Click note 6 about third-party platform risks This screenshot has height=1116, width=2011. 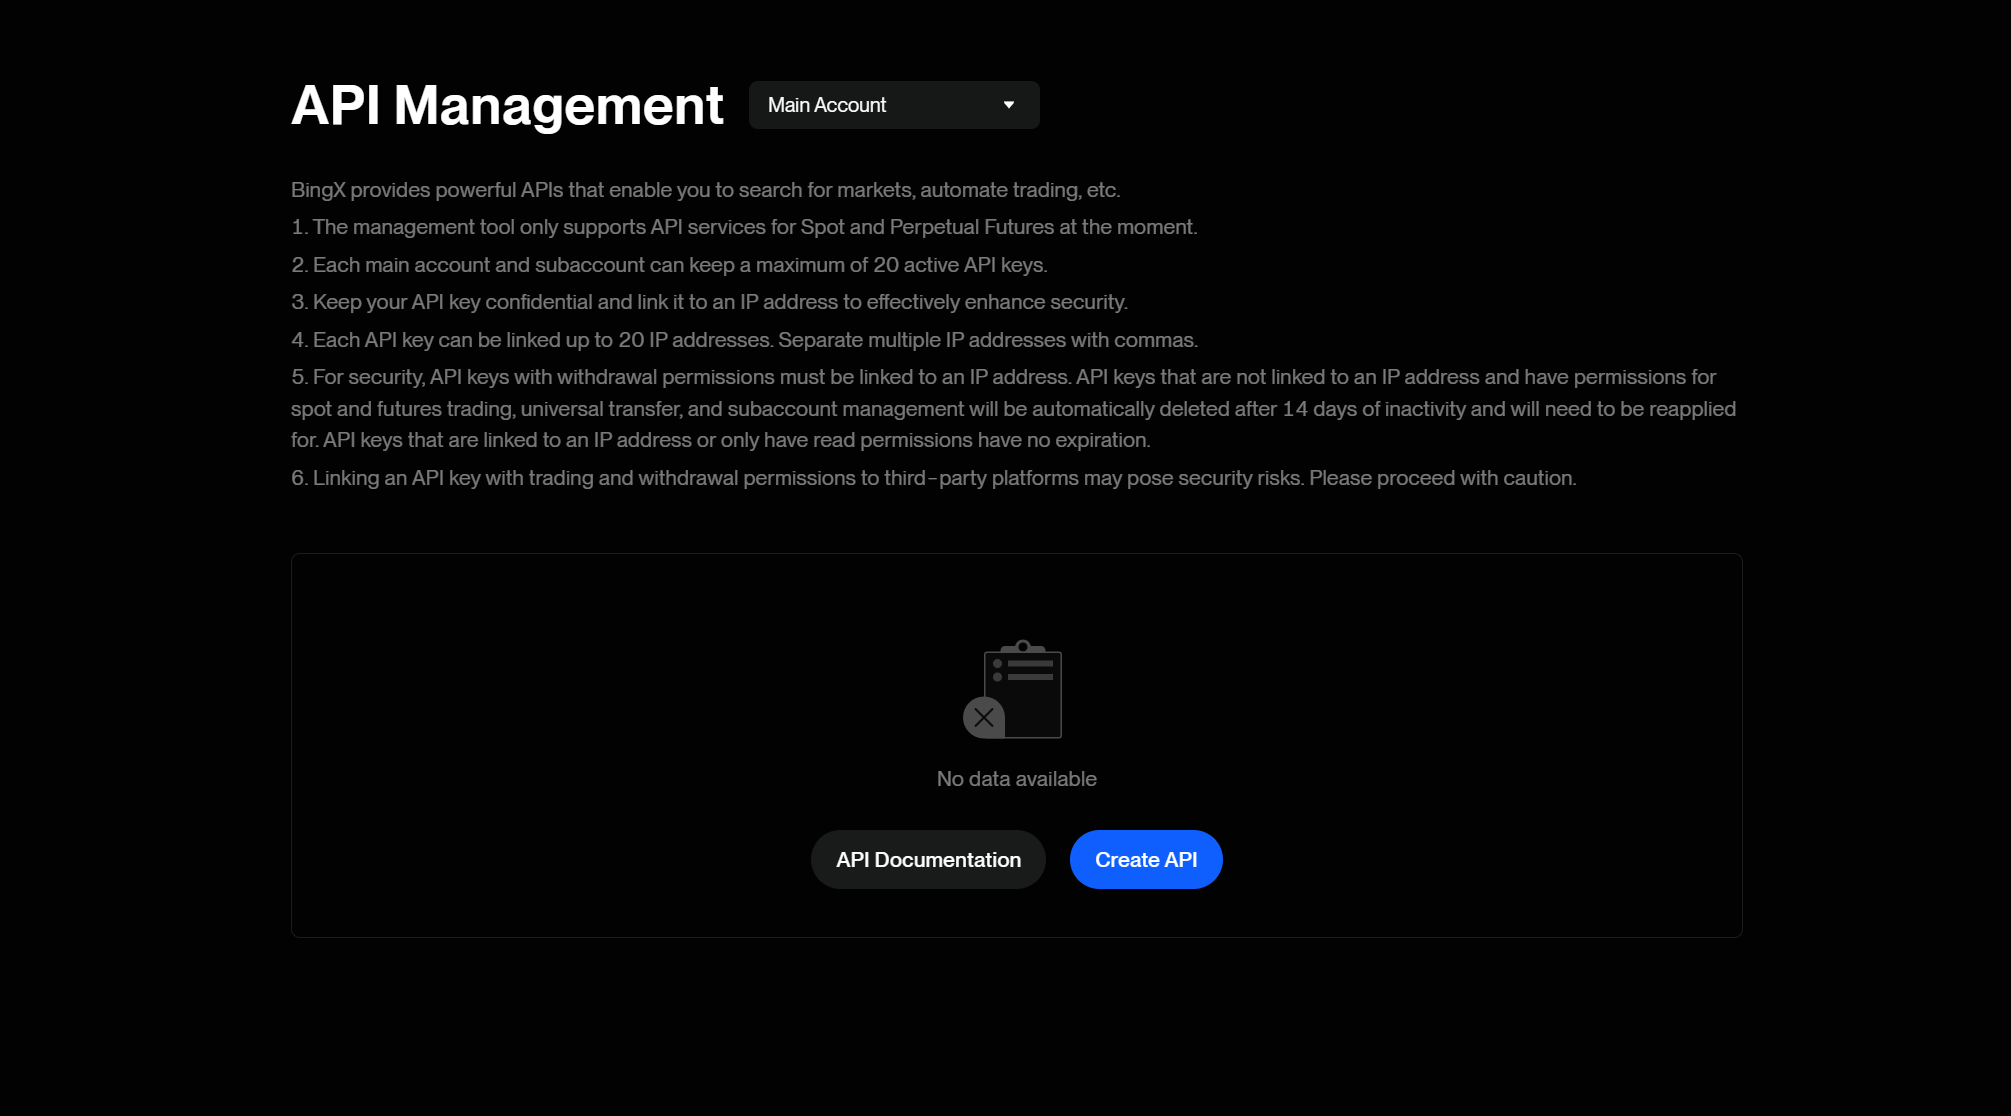(x=934, y=478)
